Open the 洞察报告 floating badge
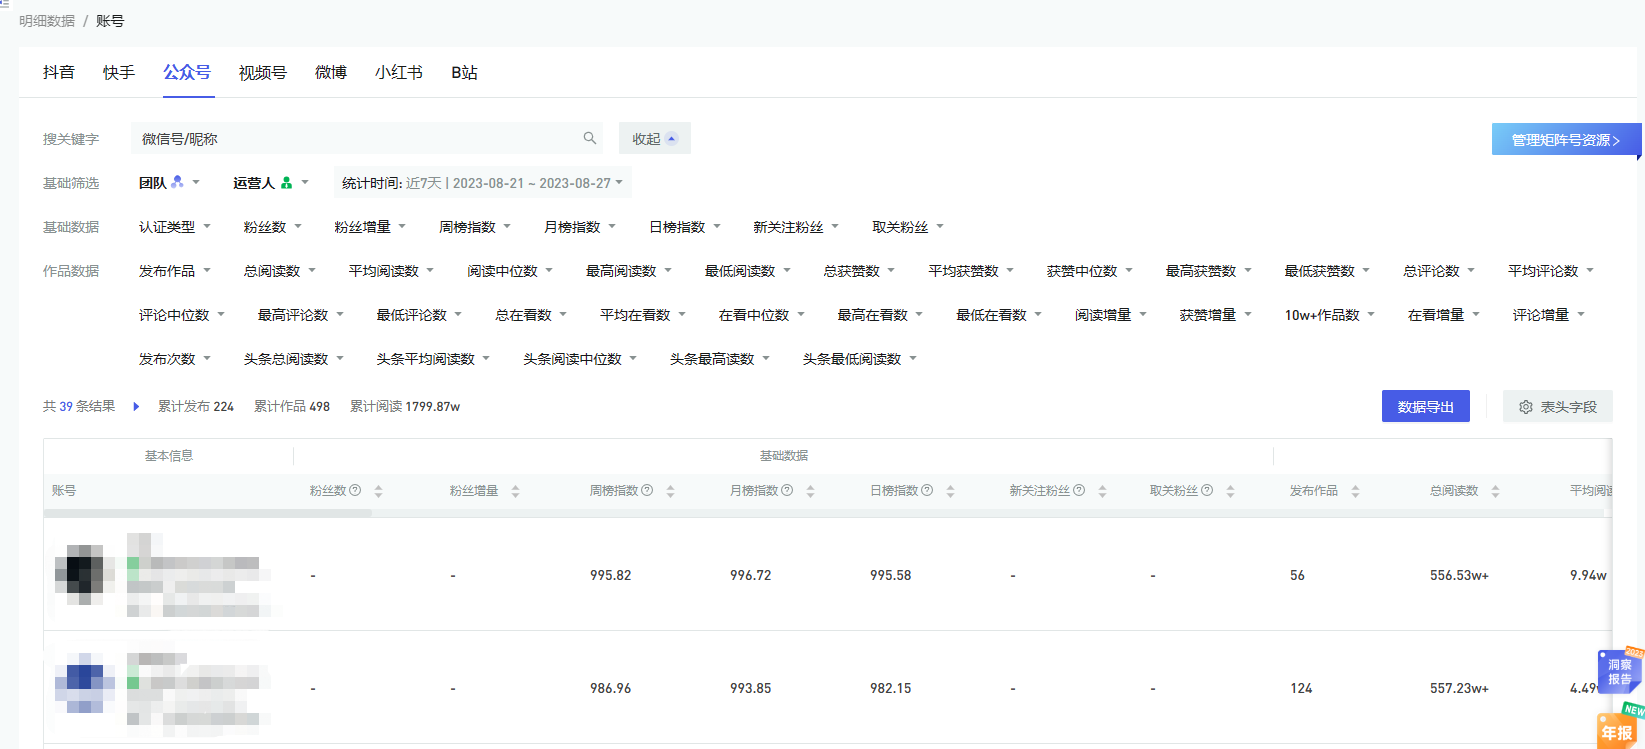Viewport: 1645px width, 749px height. (1620, 671)
